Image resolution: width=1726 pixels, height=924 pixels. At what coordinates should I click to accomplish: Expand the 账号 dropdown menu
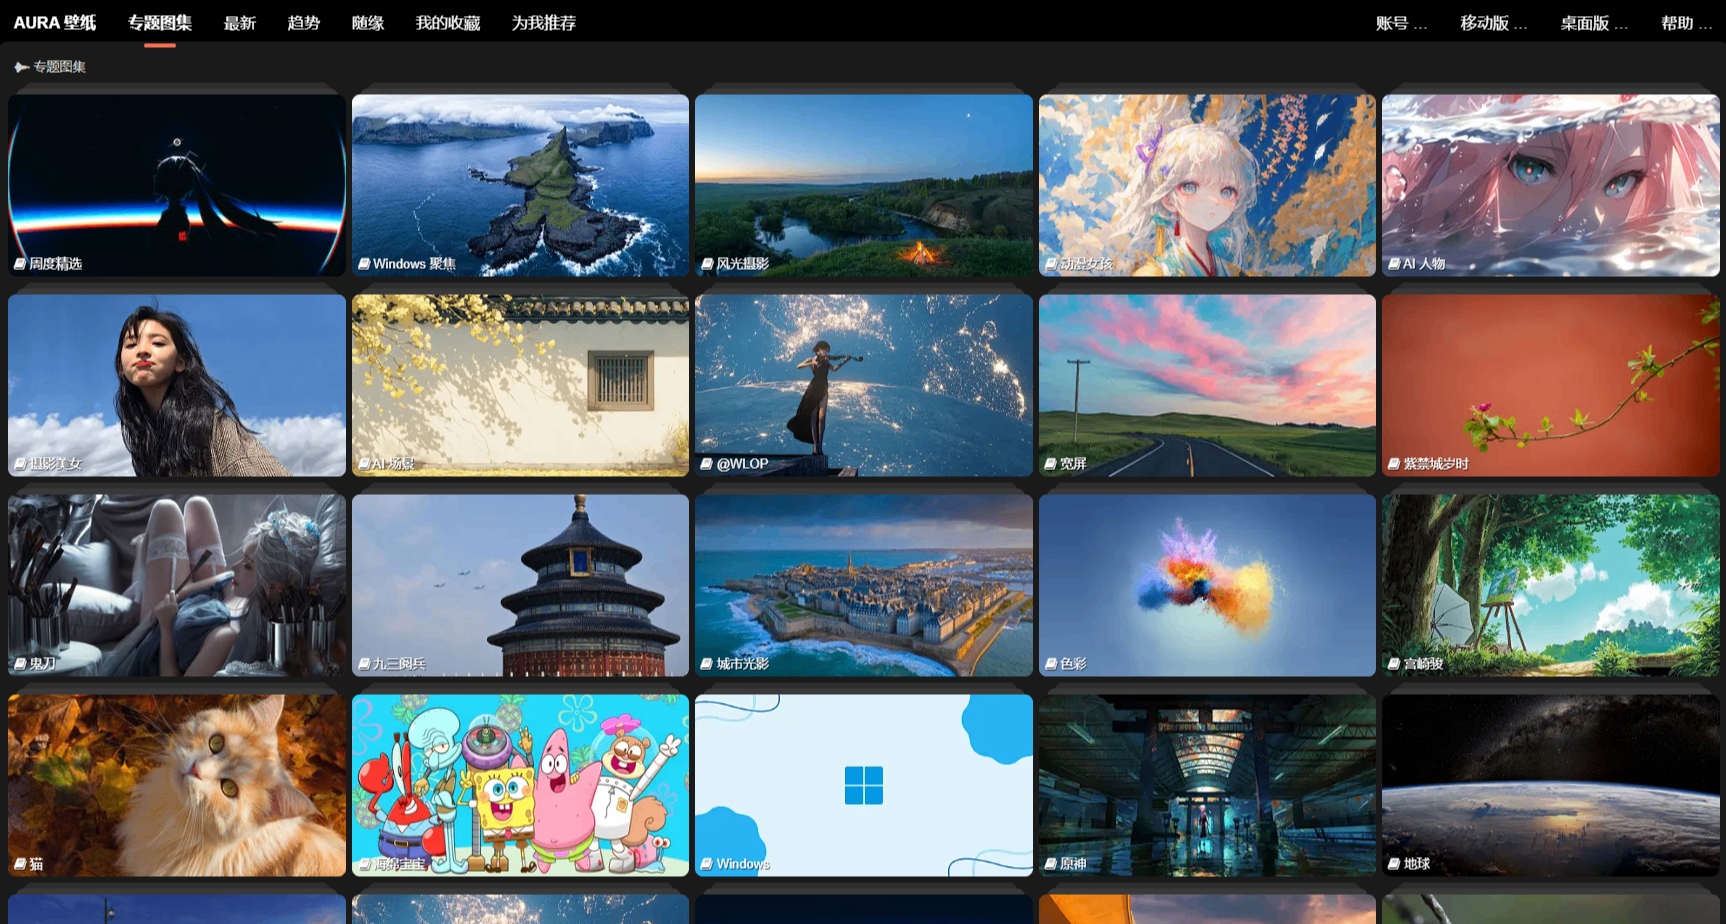[1400, 23]
